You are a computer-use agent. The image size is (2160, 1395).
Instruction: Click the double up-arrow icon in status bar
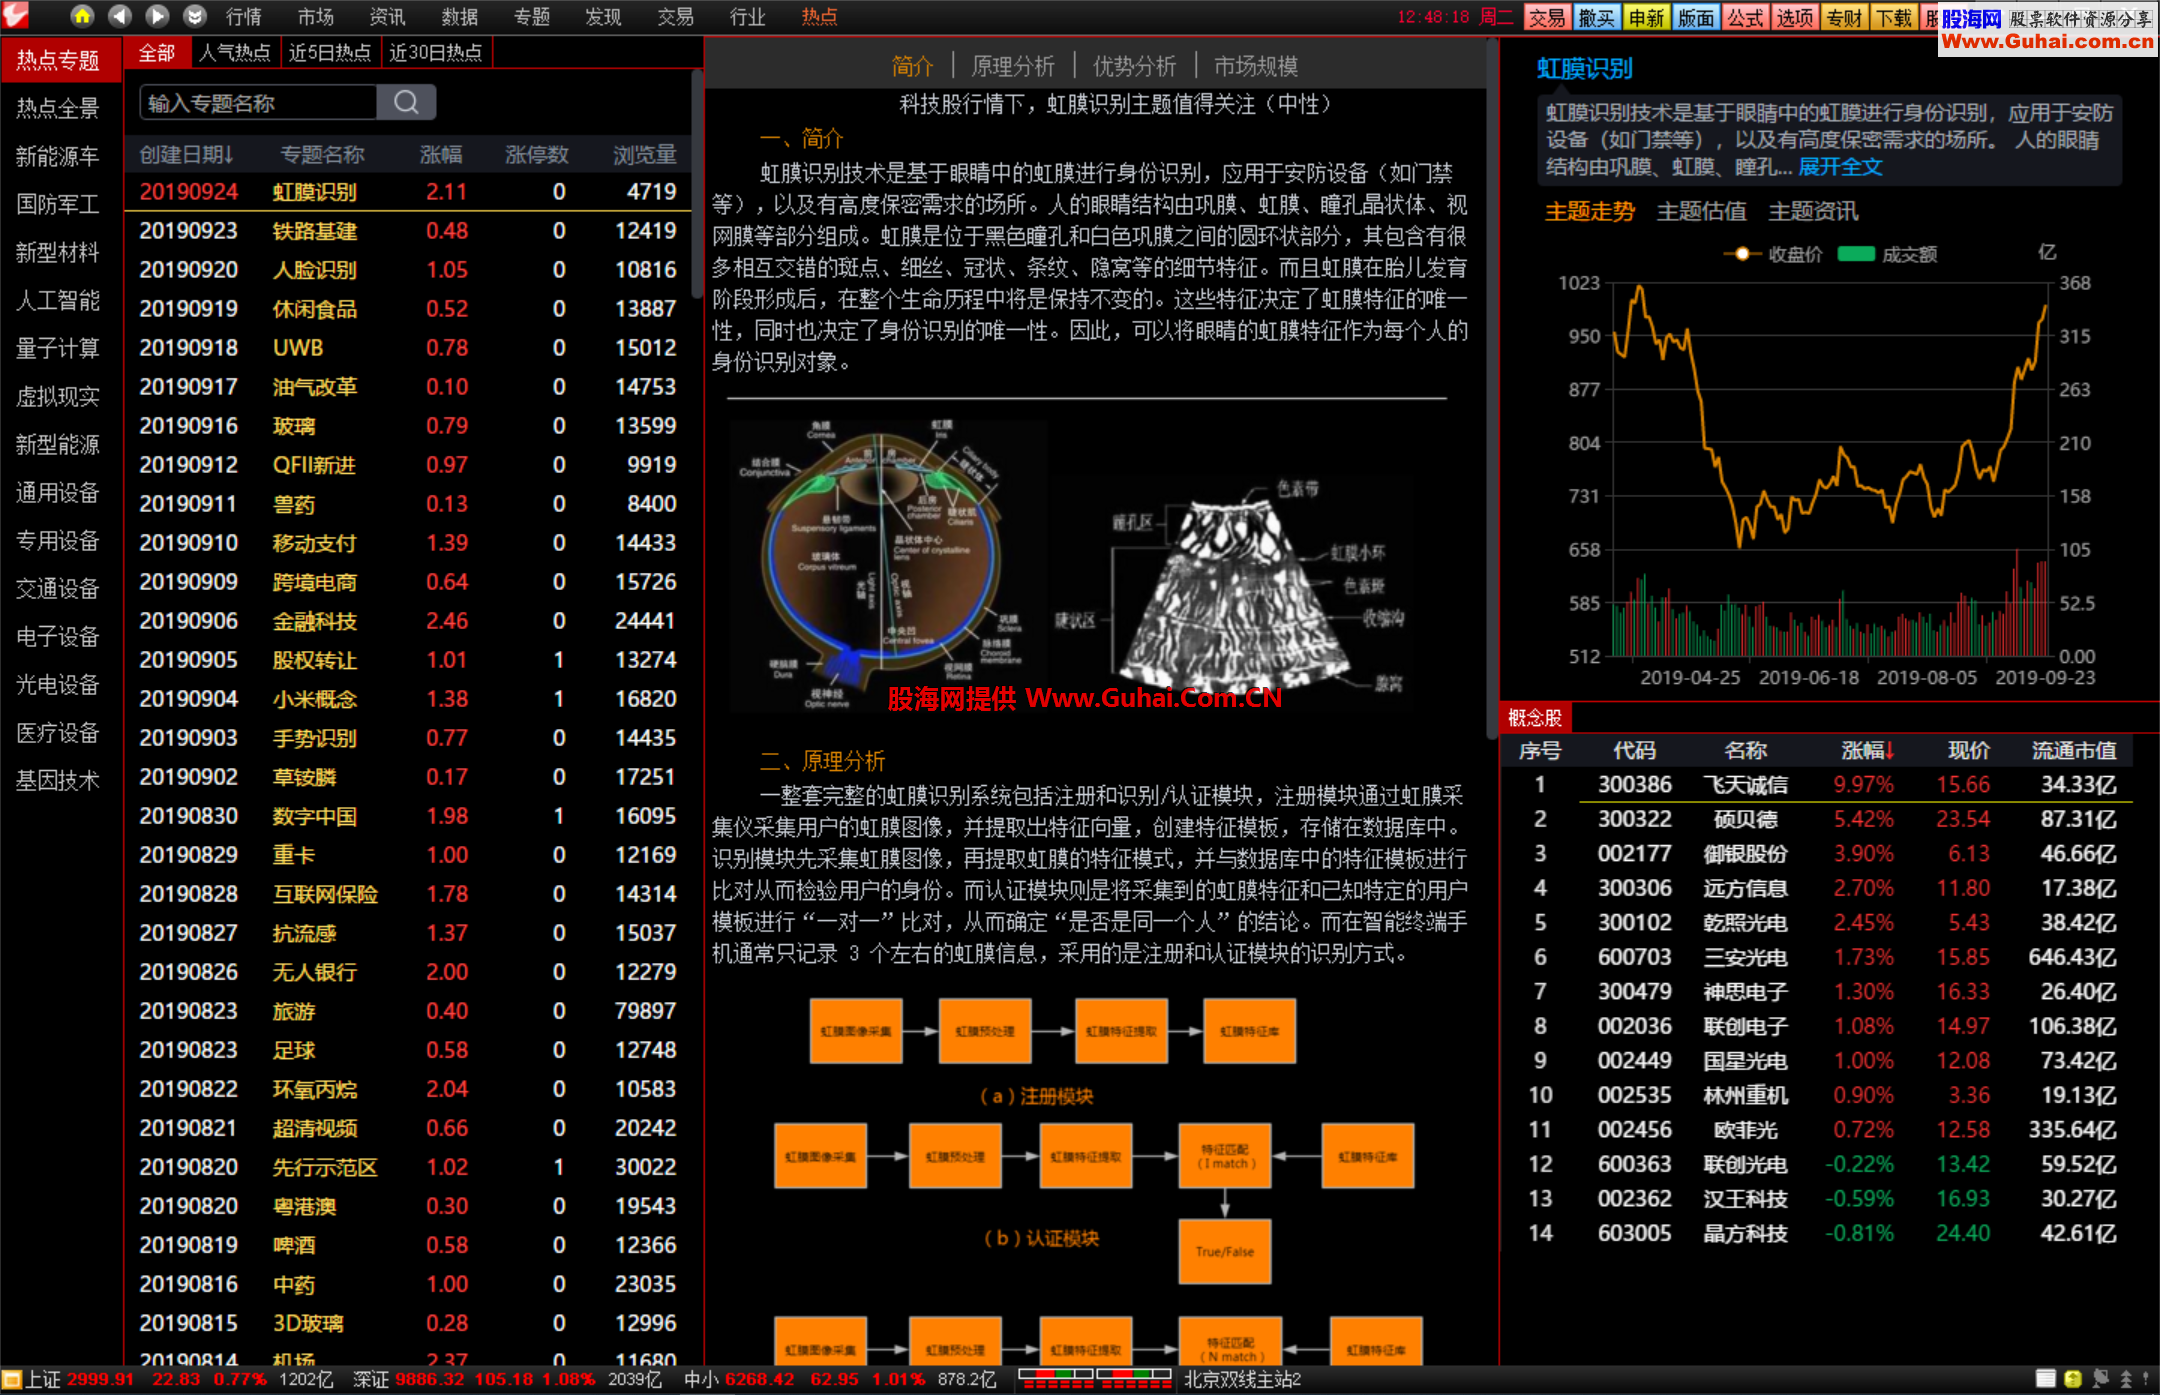(x=2126, y=1379)
